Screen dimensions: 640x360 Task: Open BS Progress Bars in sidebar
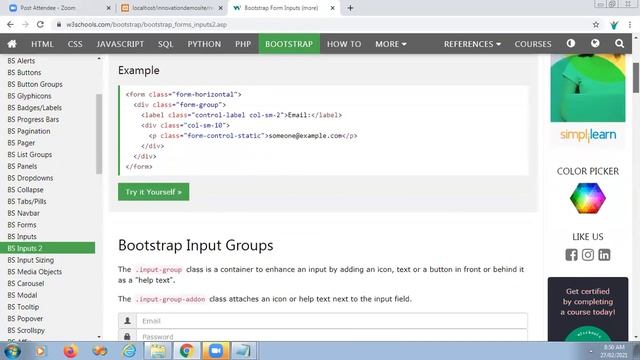(33, 119)
